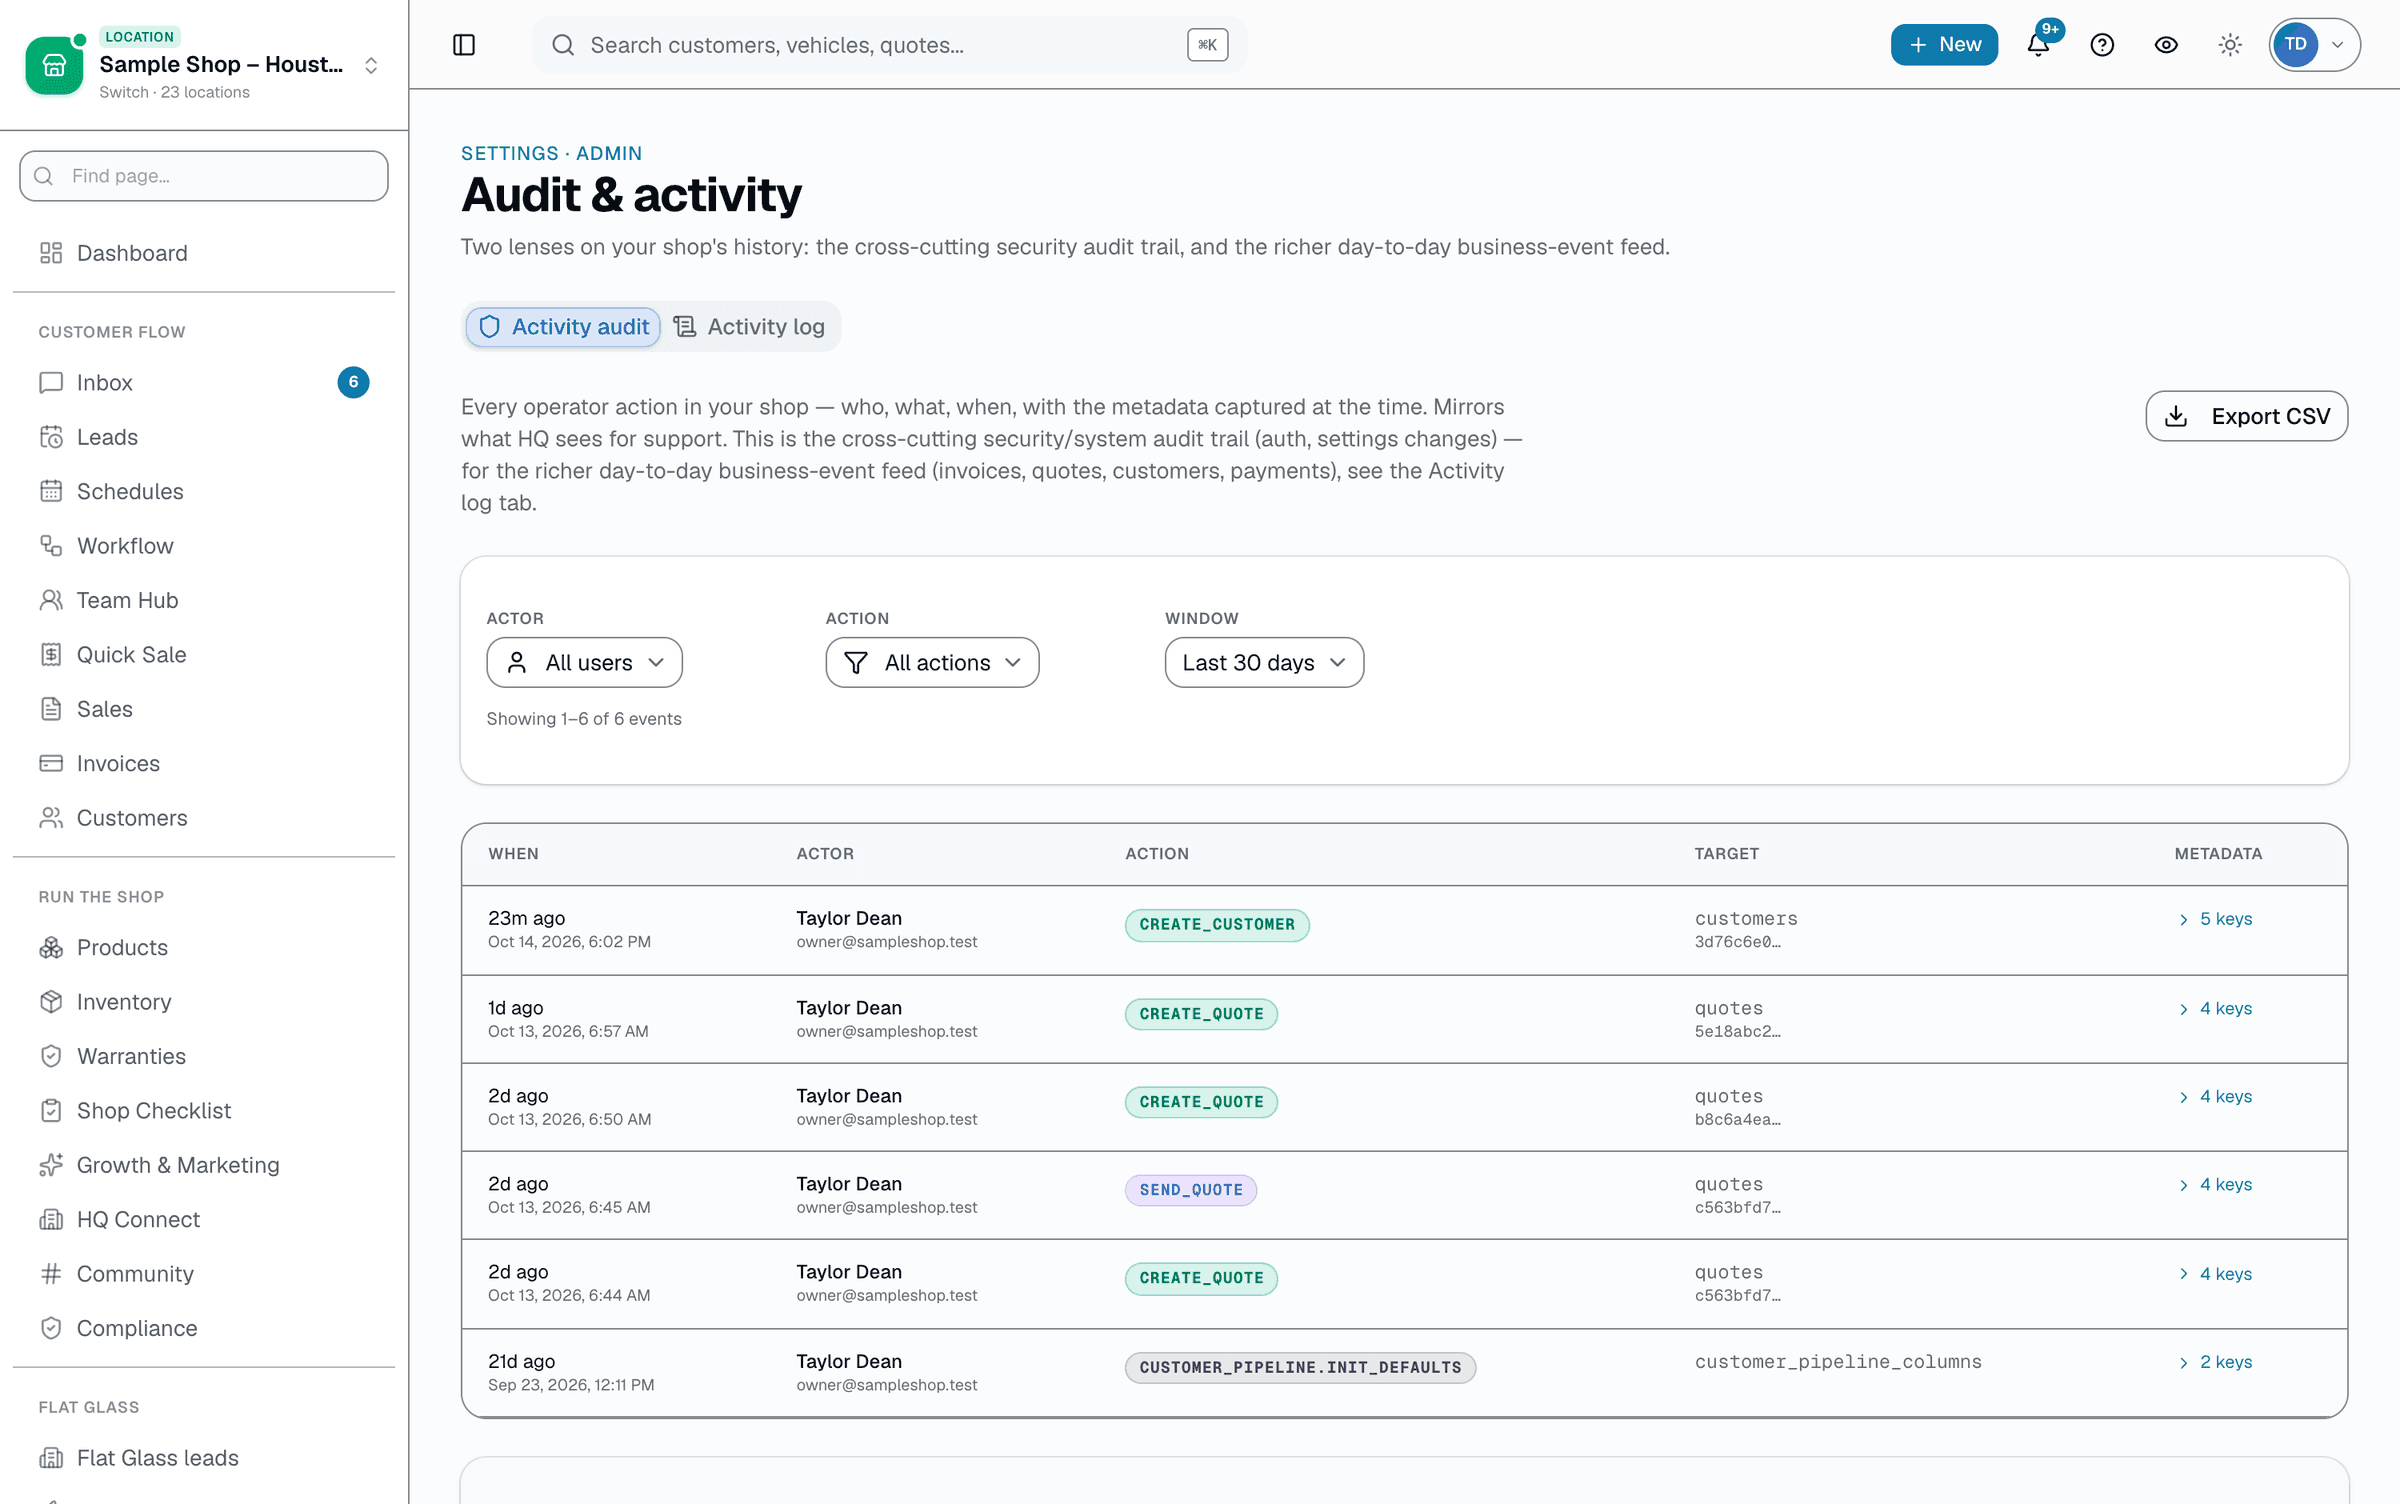Click the search magnifier icon in top bar
This screenshot has height=1504, width=2400.
[x=563, y=45]
